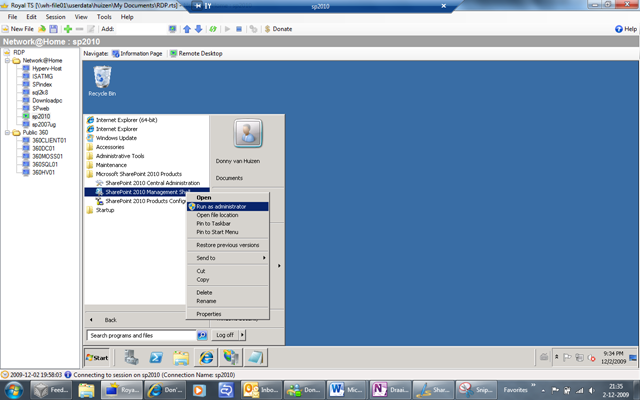
Task: Click the save floppy disk icon
Action: [53, 29]
